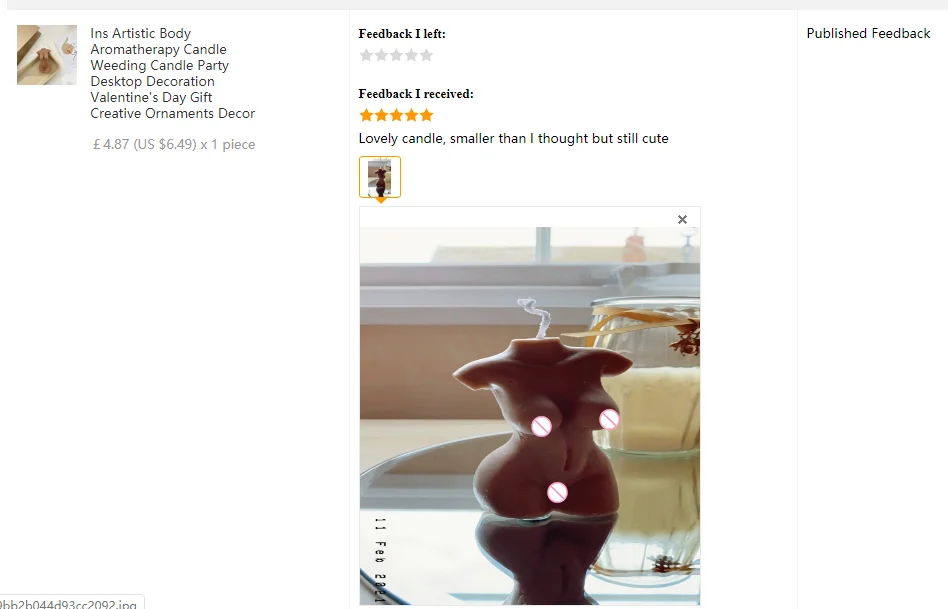Click the Published Feedback status text
Screen dimensions: 948x609
tap(868, 33)
